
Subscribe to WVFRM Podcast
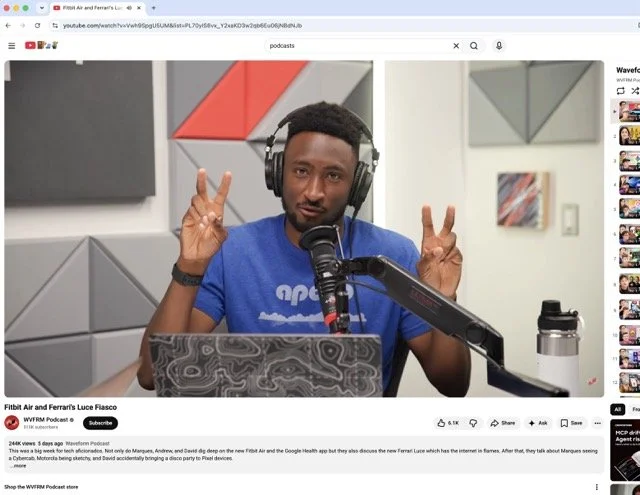100,423
